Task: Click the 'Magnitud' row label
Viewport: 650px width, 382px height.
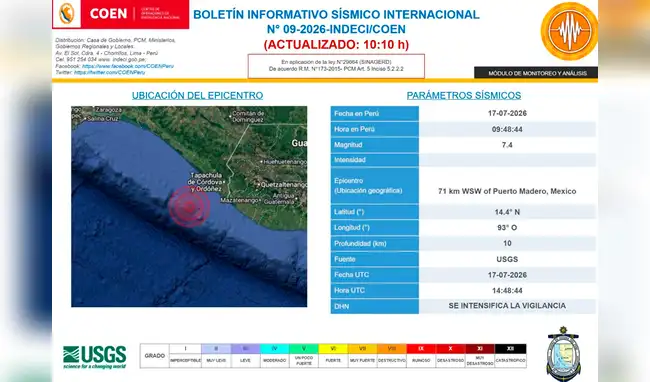Action: (x=348, y=145)
